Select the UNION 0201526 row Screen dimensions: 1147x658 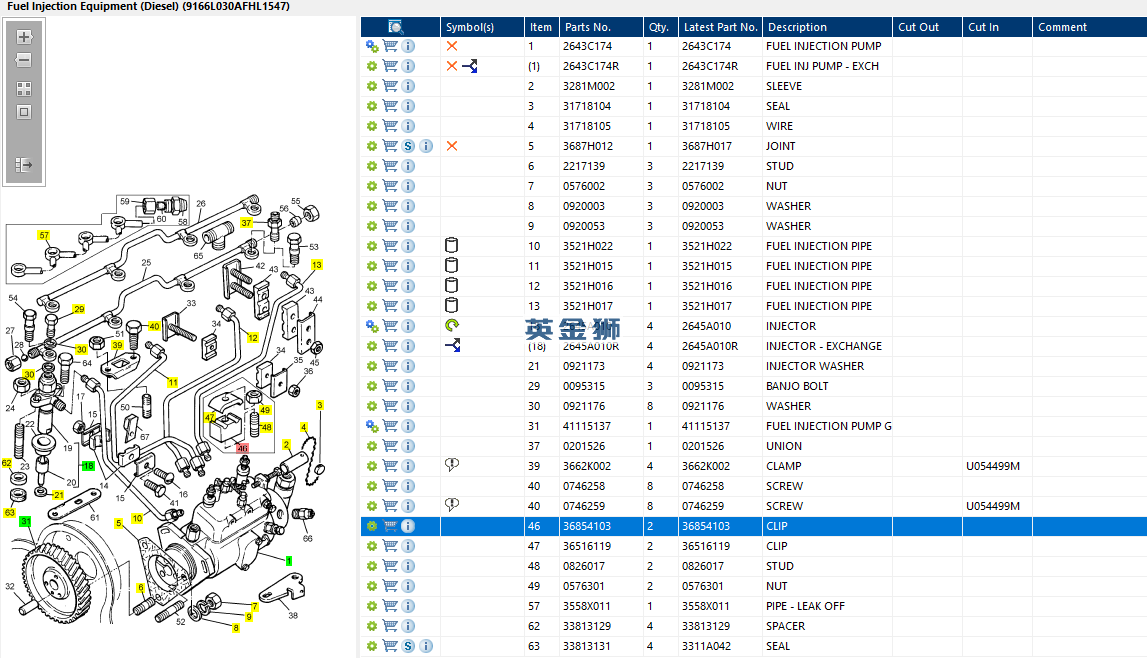pos(753,446)
